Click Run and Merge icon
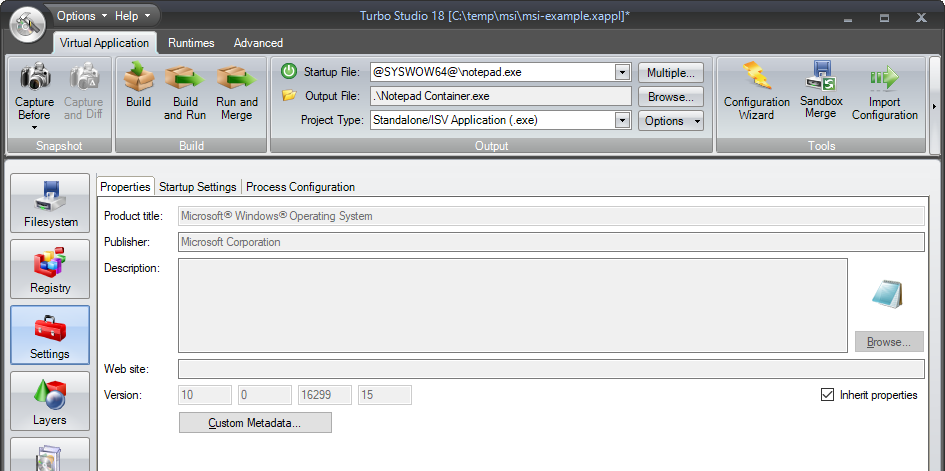 pos(237,76)
